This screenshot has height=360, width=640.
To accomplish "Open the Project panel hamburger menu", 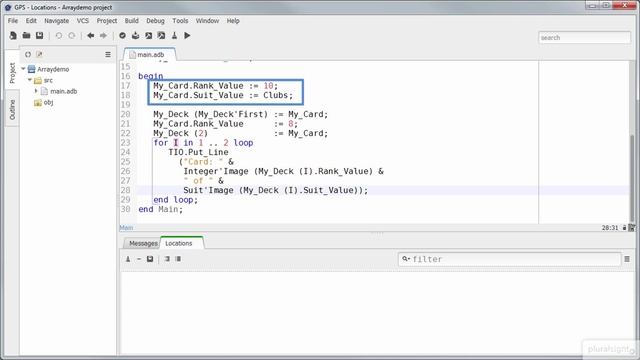I will pyautogui.click(x=108, y=54).
